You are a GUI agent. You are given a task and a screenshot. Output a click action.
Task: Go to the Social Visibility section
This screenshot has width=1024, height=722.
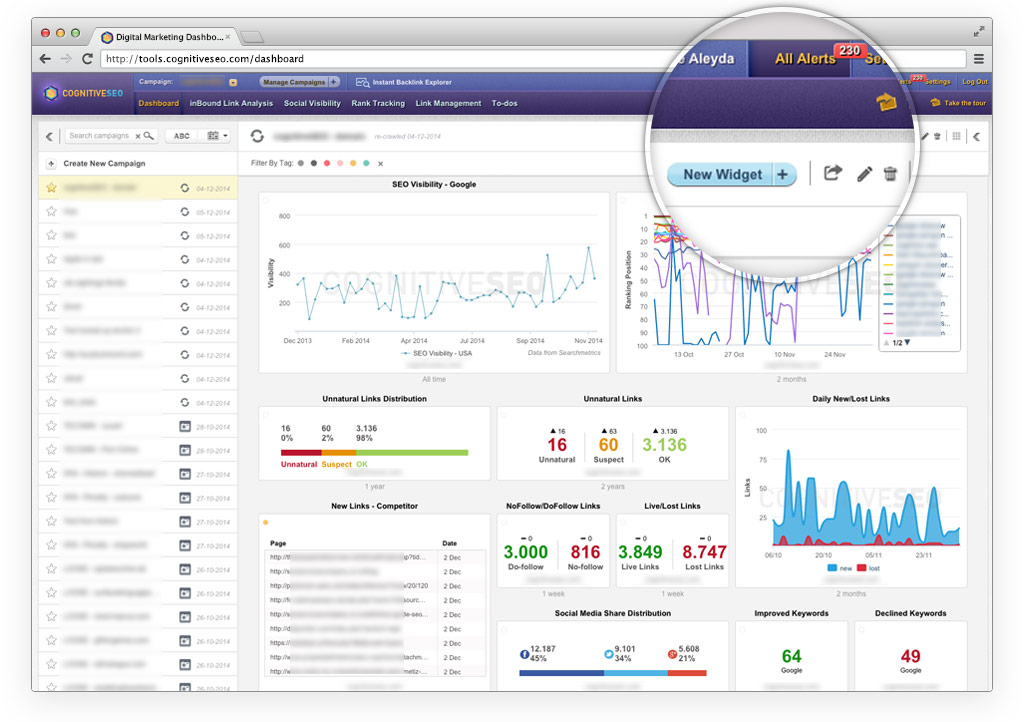pos(312,103)
